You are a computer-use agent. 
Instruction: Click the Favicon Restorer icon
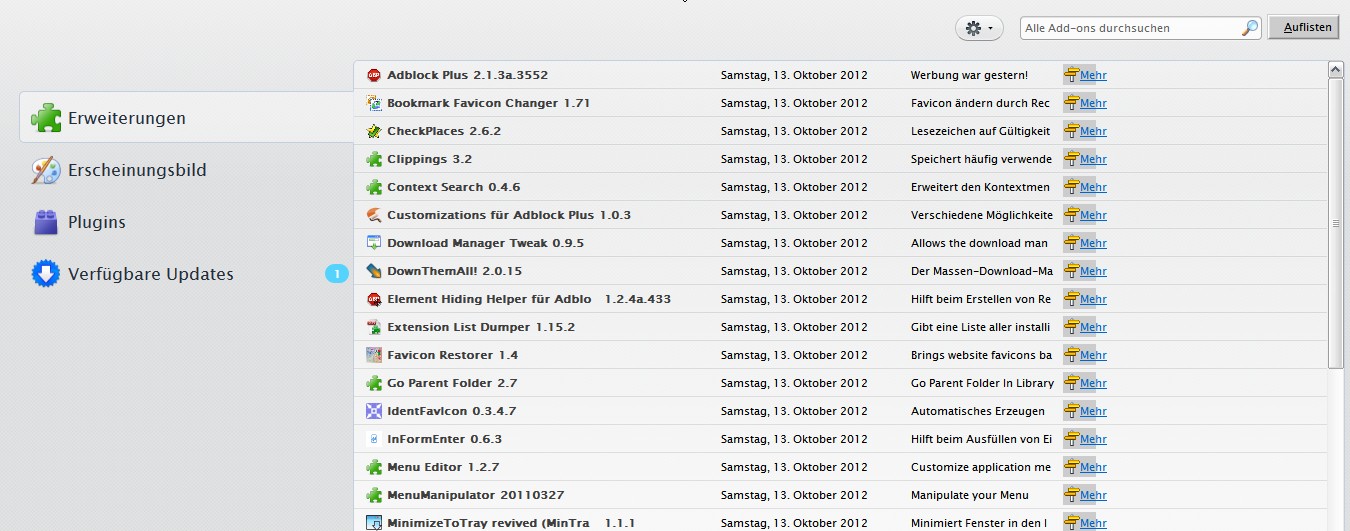(374, 355)
